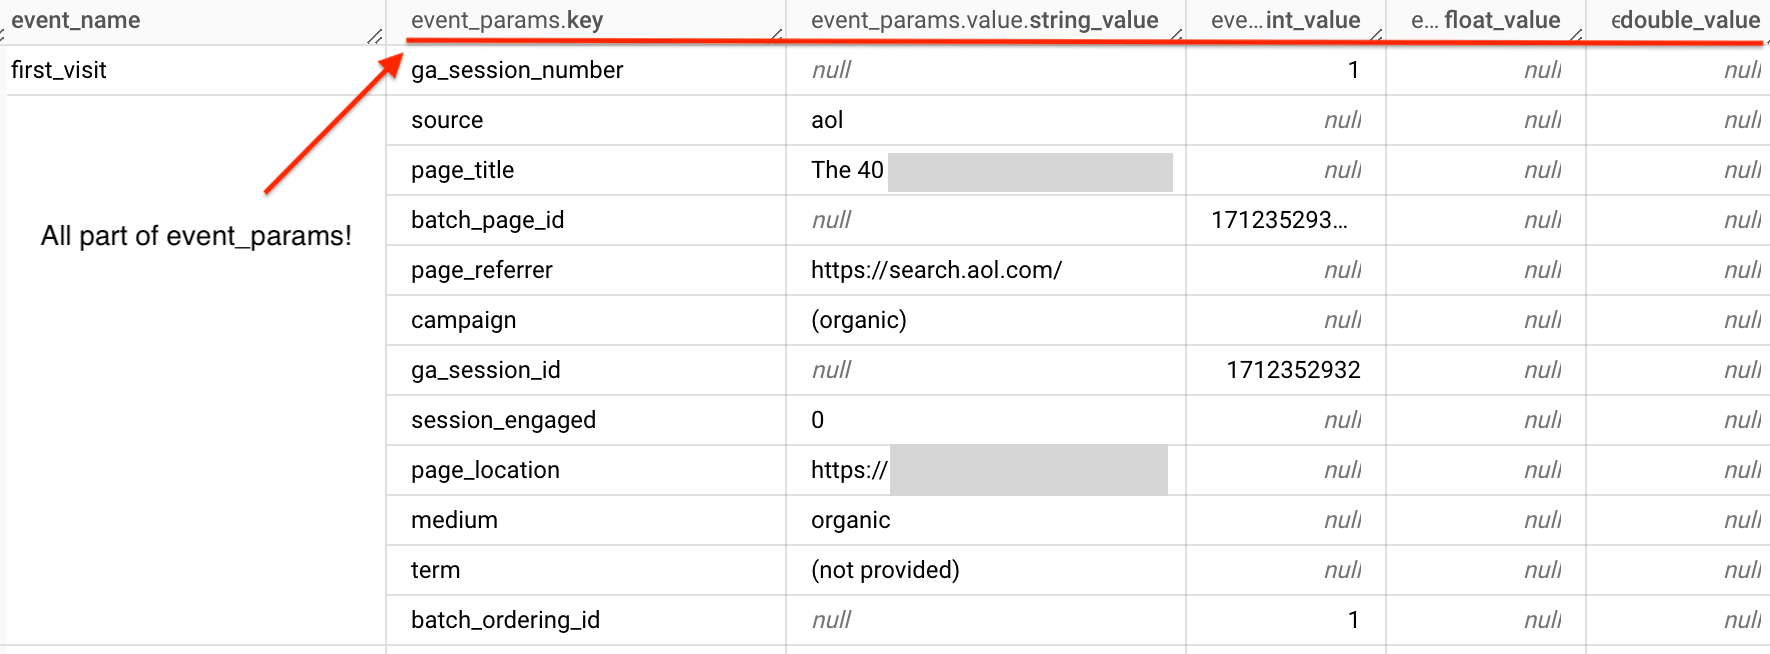This screenshot has width=1770, height=654.
Task: Click the double_value column header
Action: click(x=1685, y=20)
